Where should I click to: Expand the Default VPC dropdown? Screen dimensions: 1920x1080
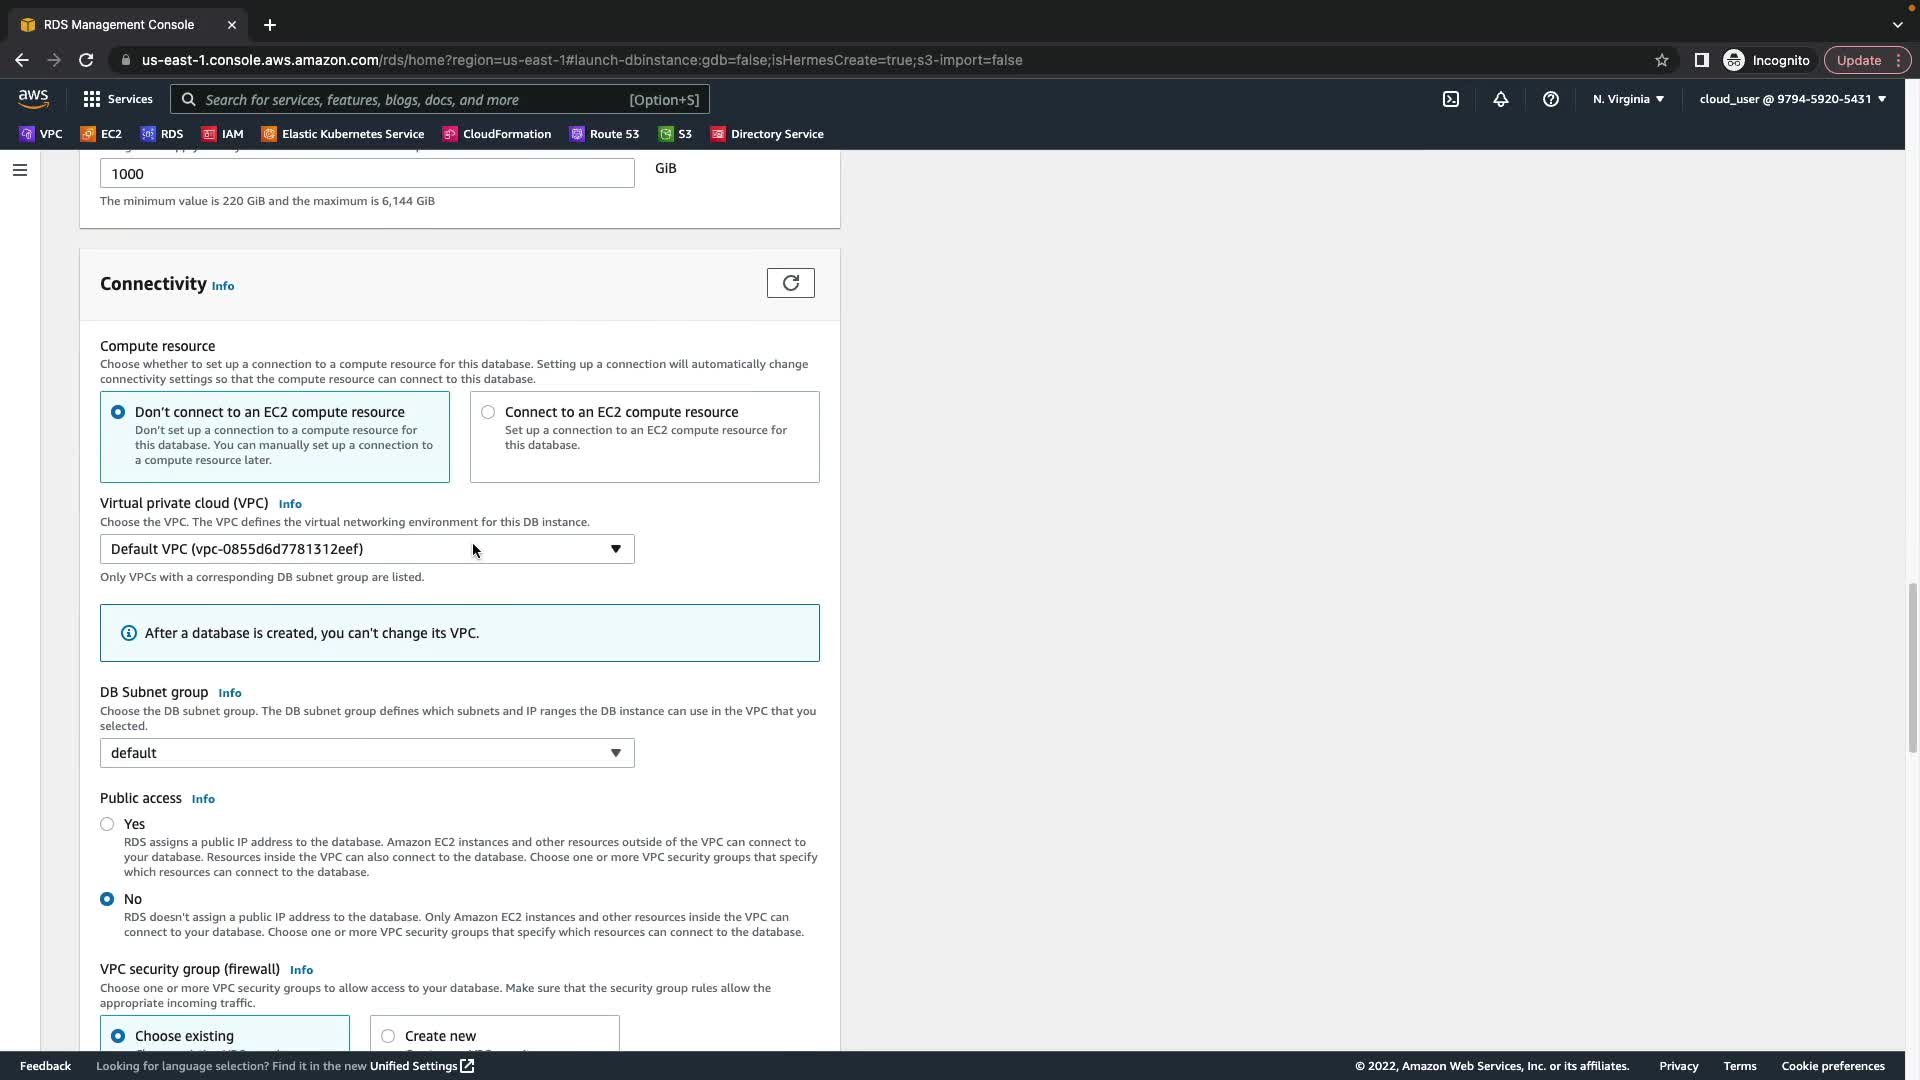(x=366, y=549)
